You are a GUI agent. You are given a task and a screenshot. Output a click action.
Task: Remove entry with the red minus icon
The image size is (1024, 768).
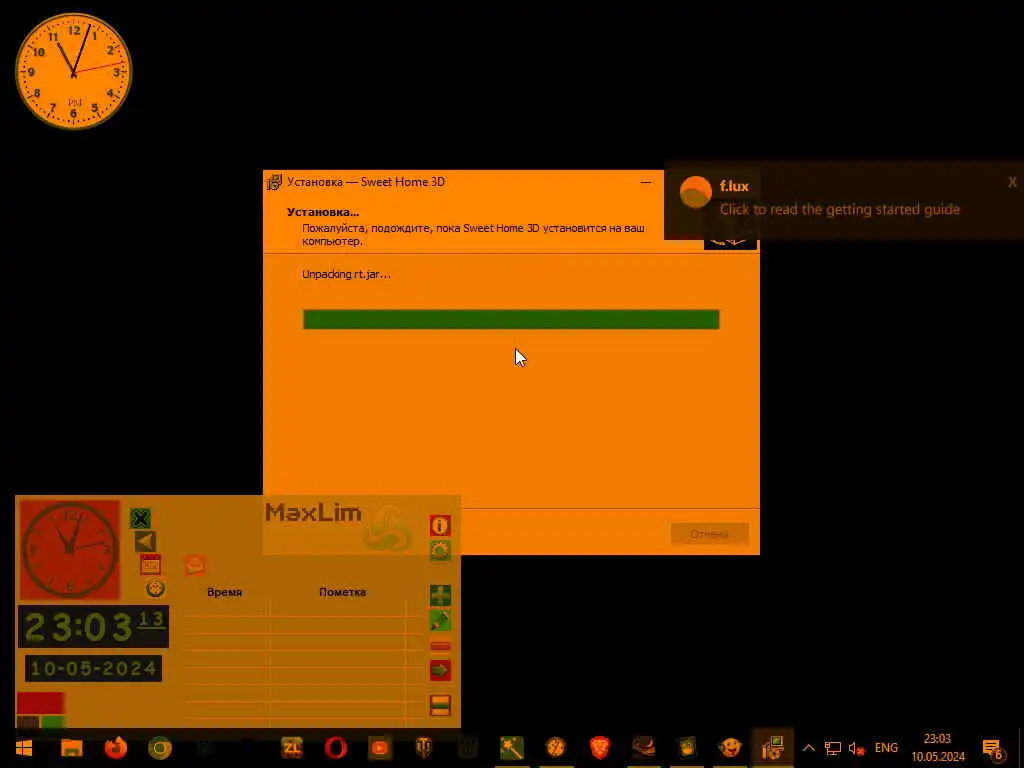point(440,646)
